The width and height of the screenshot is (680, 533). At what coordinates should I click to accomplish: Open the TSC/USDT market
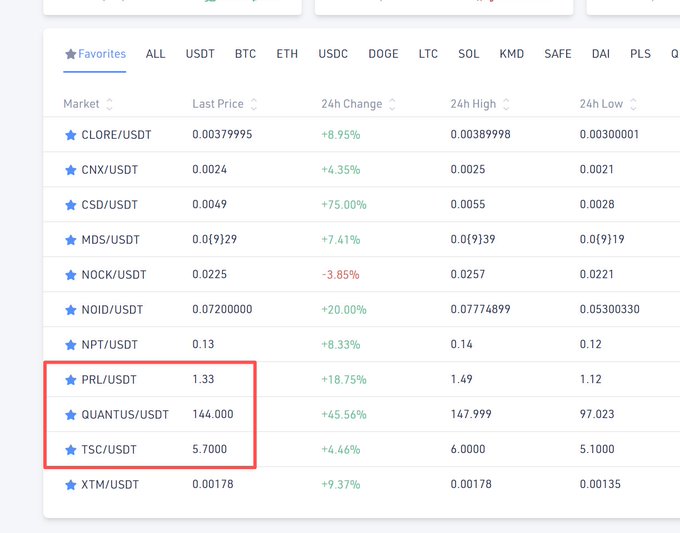109,450
